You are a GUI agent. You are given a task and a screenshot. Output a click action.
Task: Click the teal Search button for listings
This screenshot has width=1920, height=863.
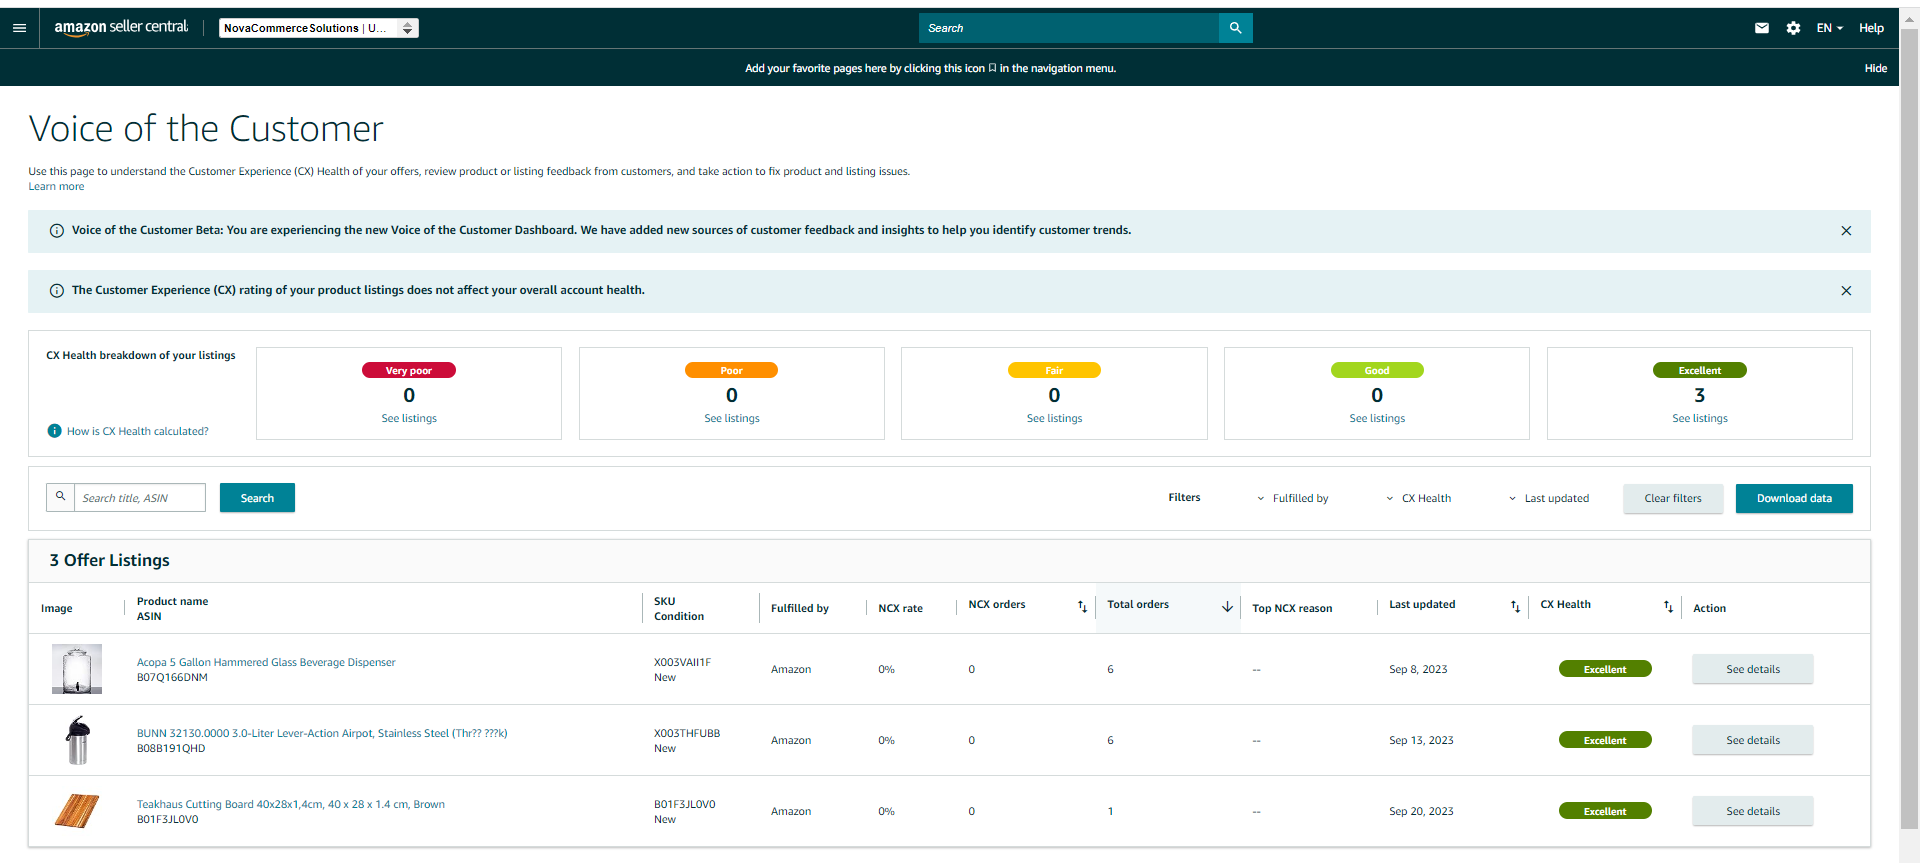click(x=257, y=498)
